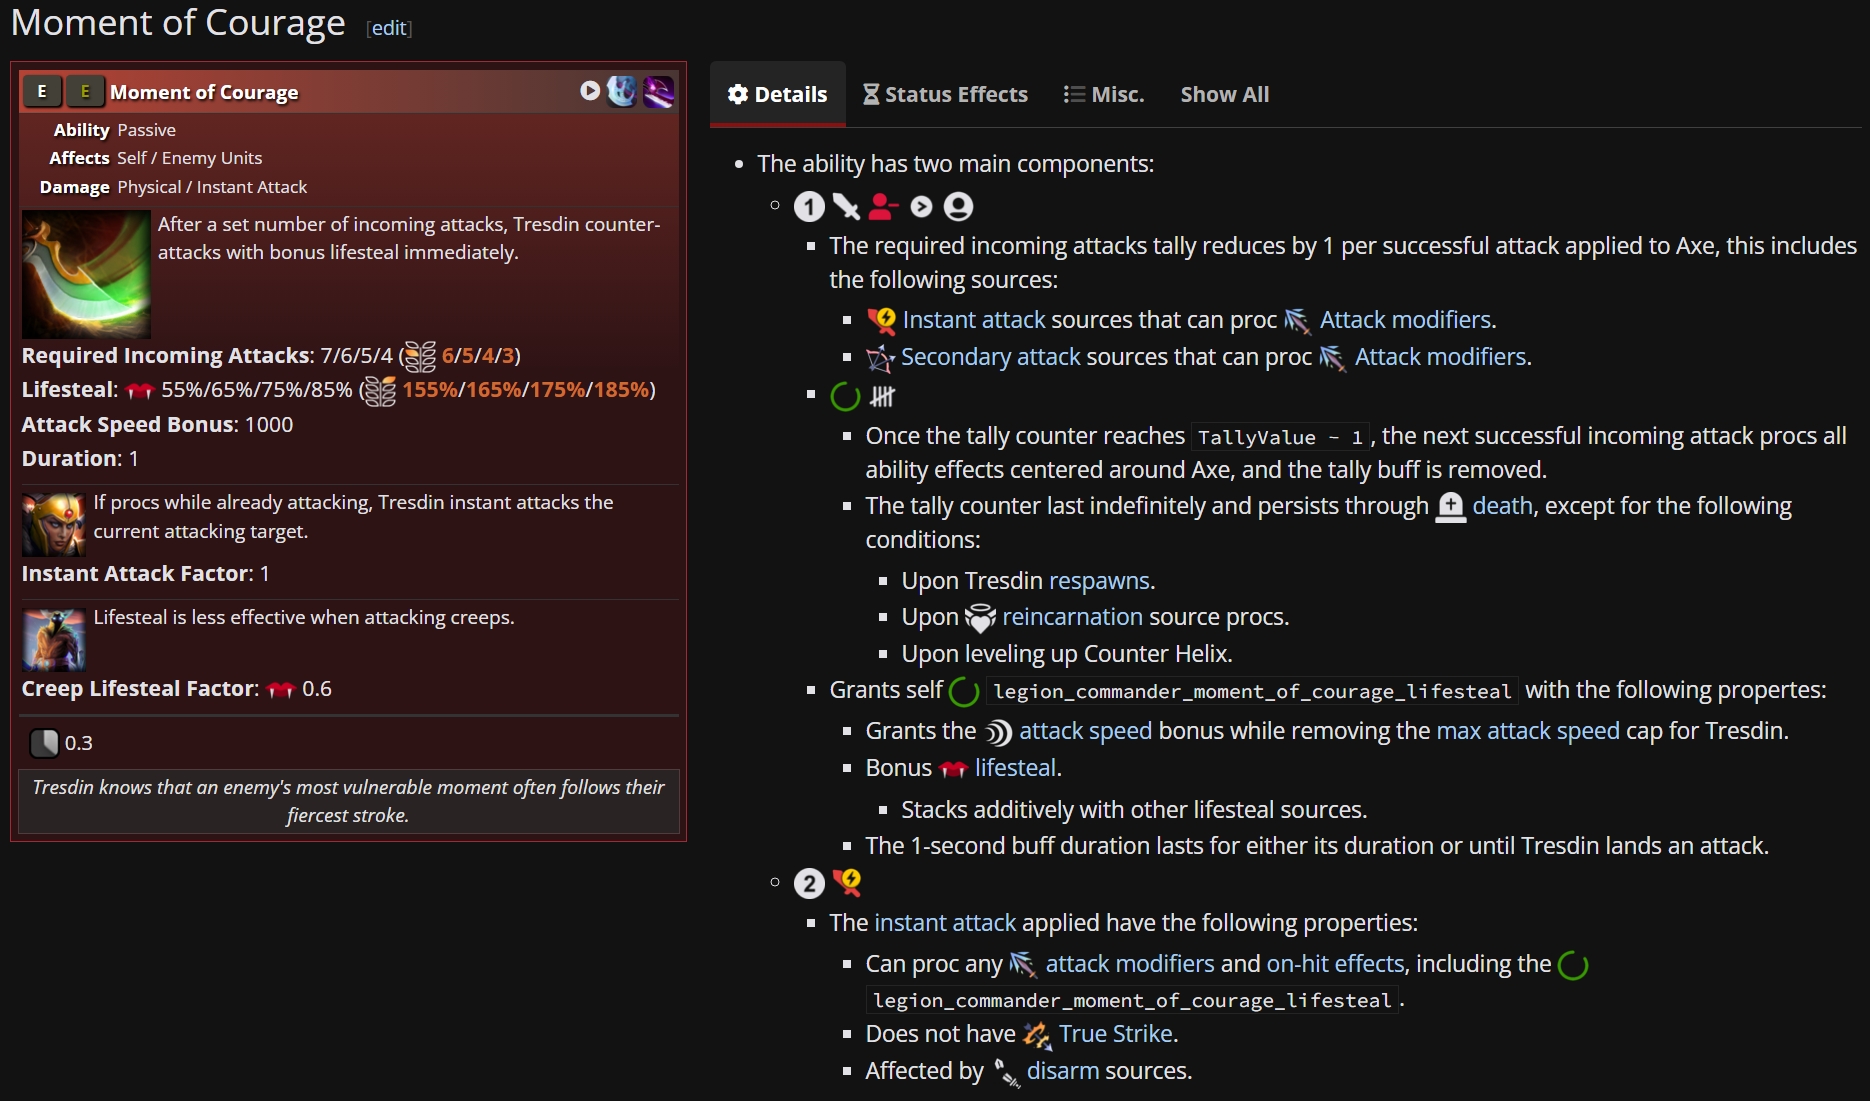
Task: Follow the death link
Action: [x=1502, y=506]
